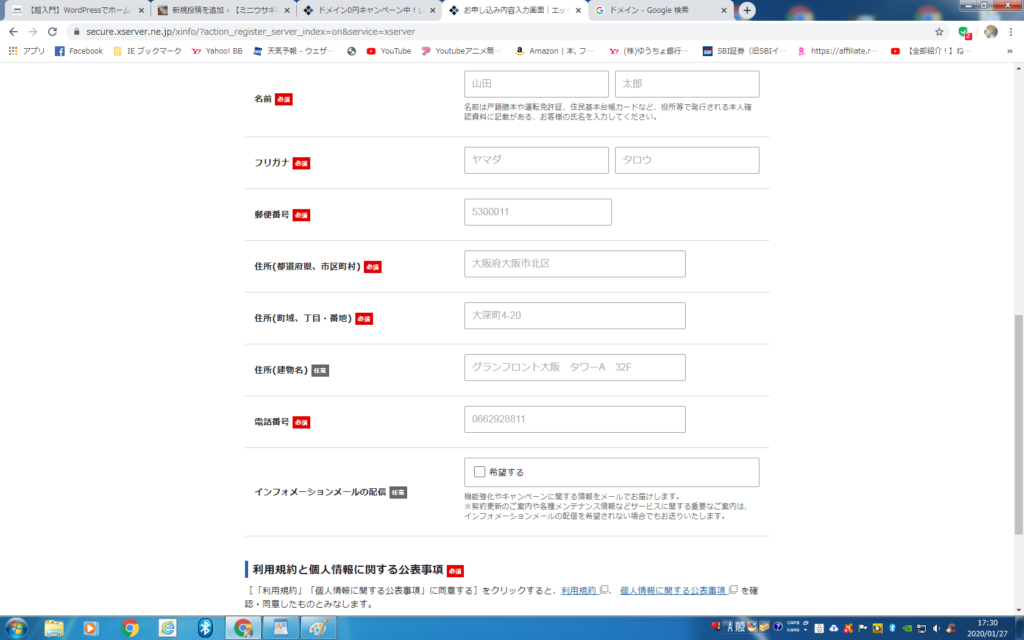Click the Facebook bookmark

click(79, 51)
